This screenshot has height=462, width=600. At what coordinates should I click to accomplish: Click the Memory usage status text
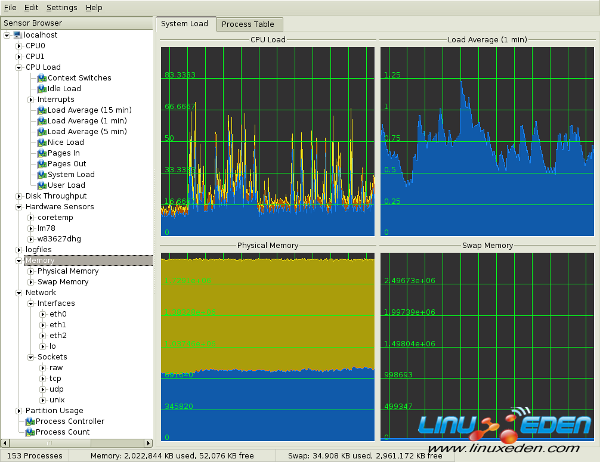point(172,456)
